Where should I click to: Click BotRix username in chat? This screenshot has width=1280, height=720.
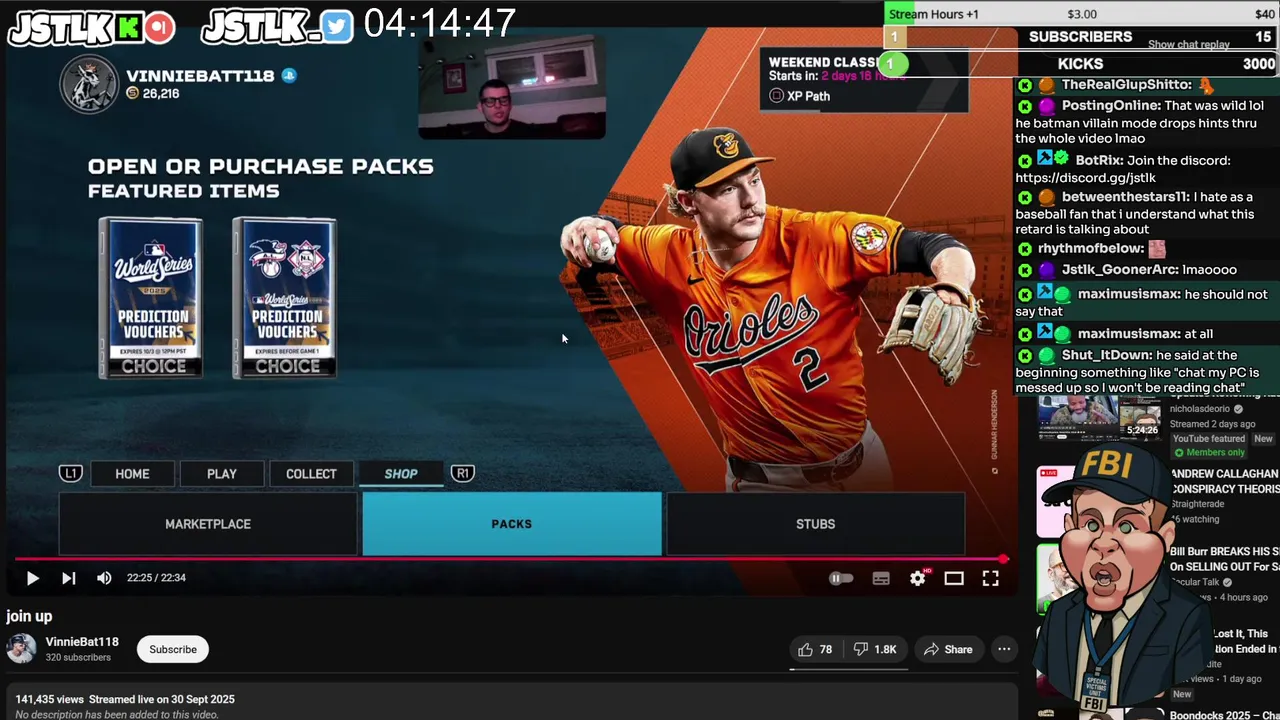1100,160
